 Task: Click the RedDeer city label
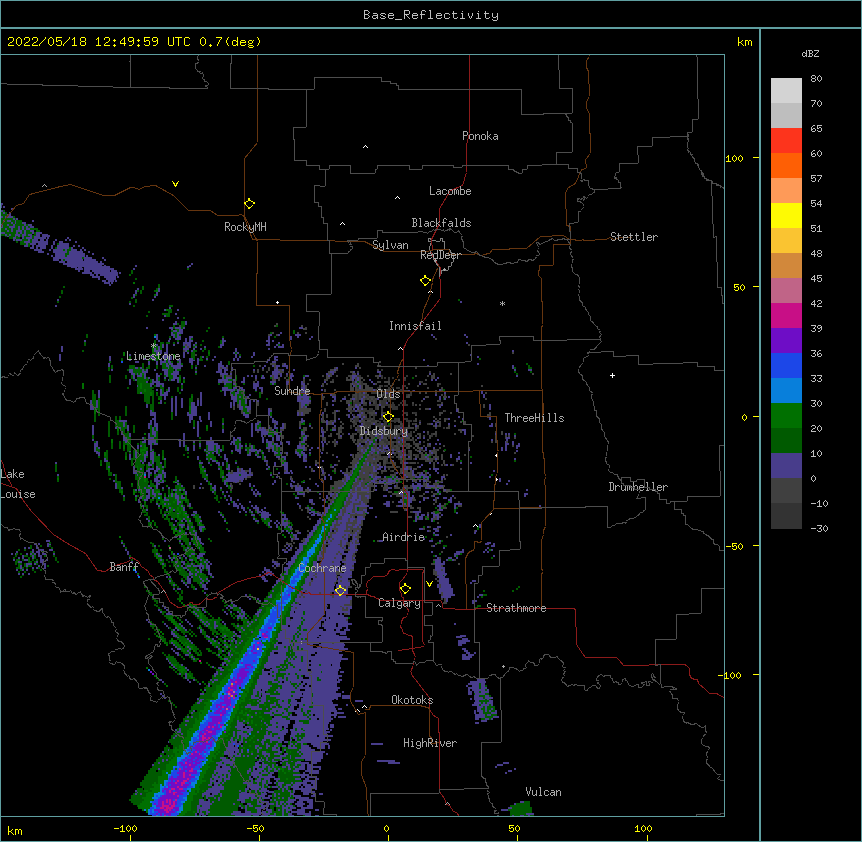click(440, 255)
